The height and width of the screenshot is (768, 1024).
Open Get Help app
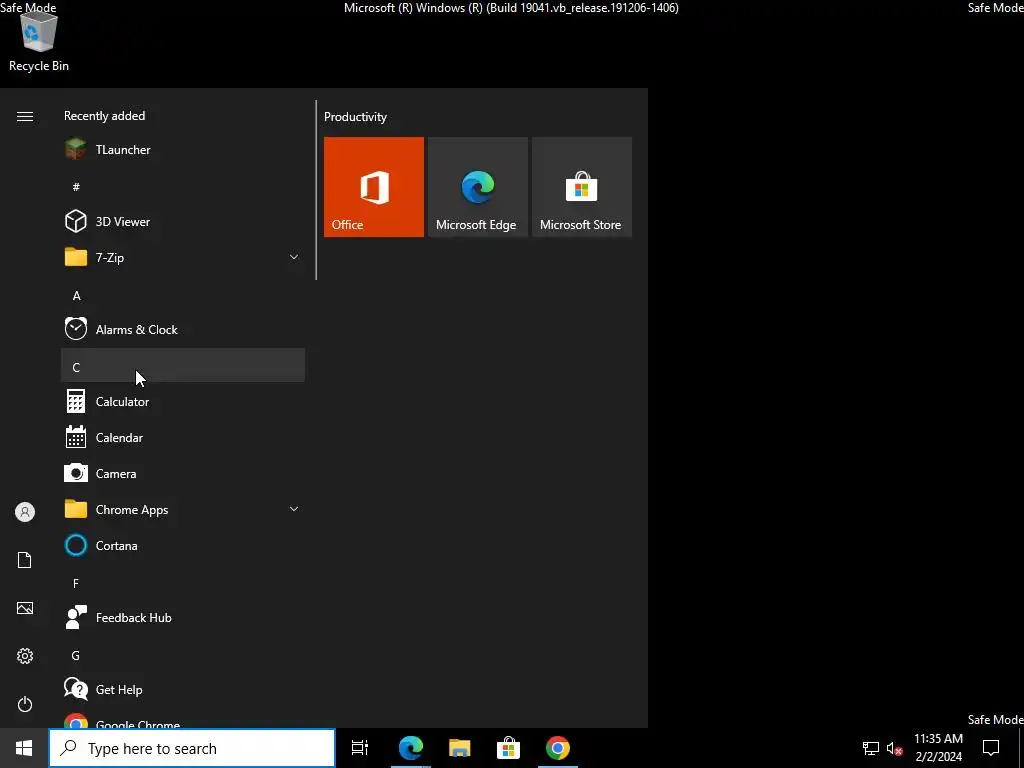pos(183,690)
